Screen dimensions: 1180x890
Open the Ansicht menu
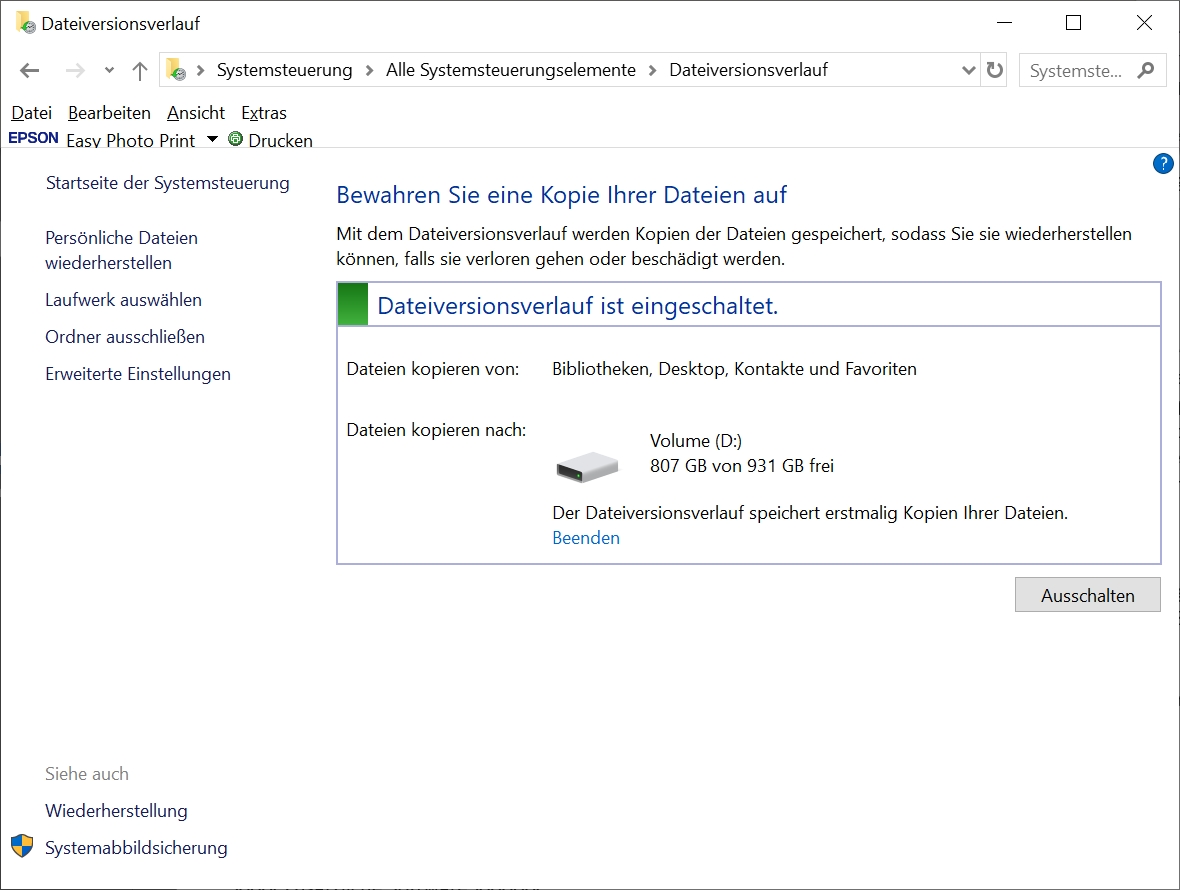[196, 113]
